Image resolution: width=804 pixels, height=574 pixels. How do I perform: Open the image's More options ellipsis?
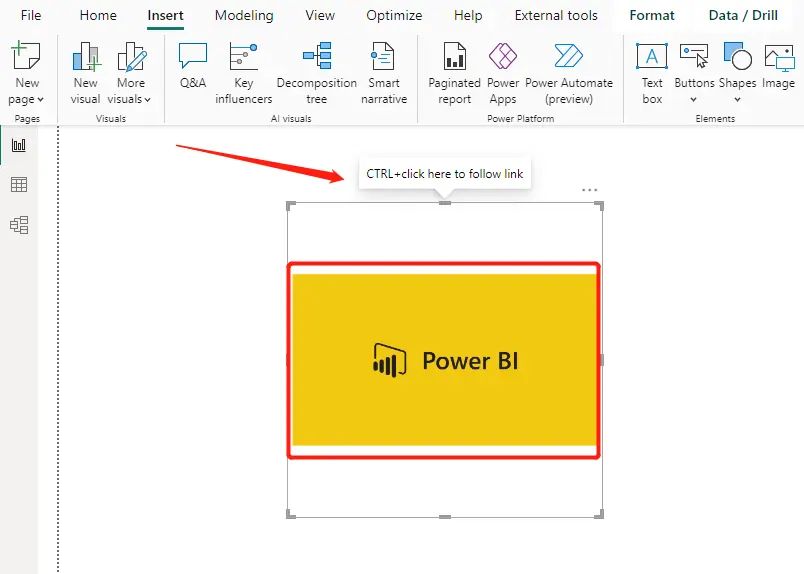point(590,190)
